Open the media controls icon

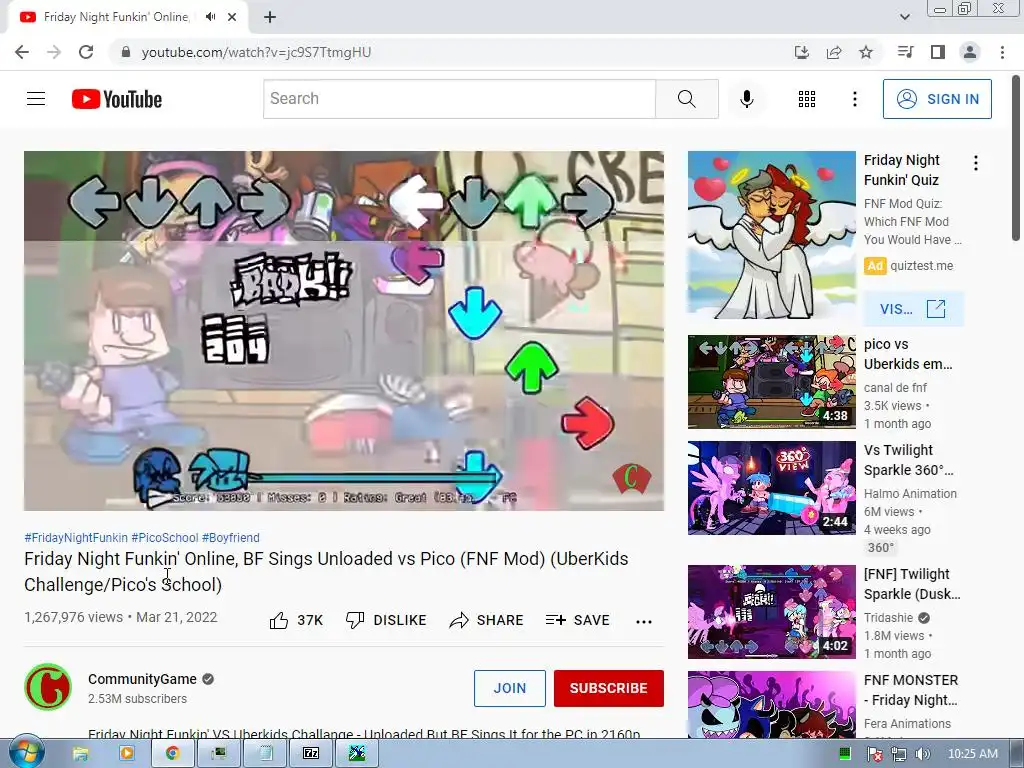tap(905, 52)
